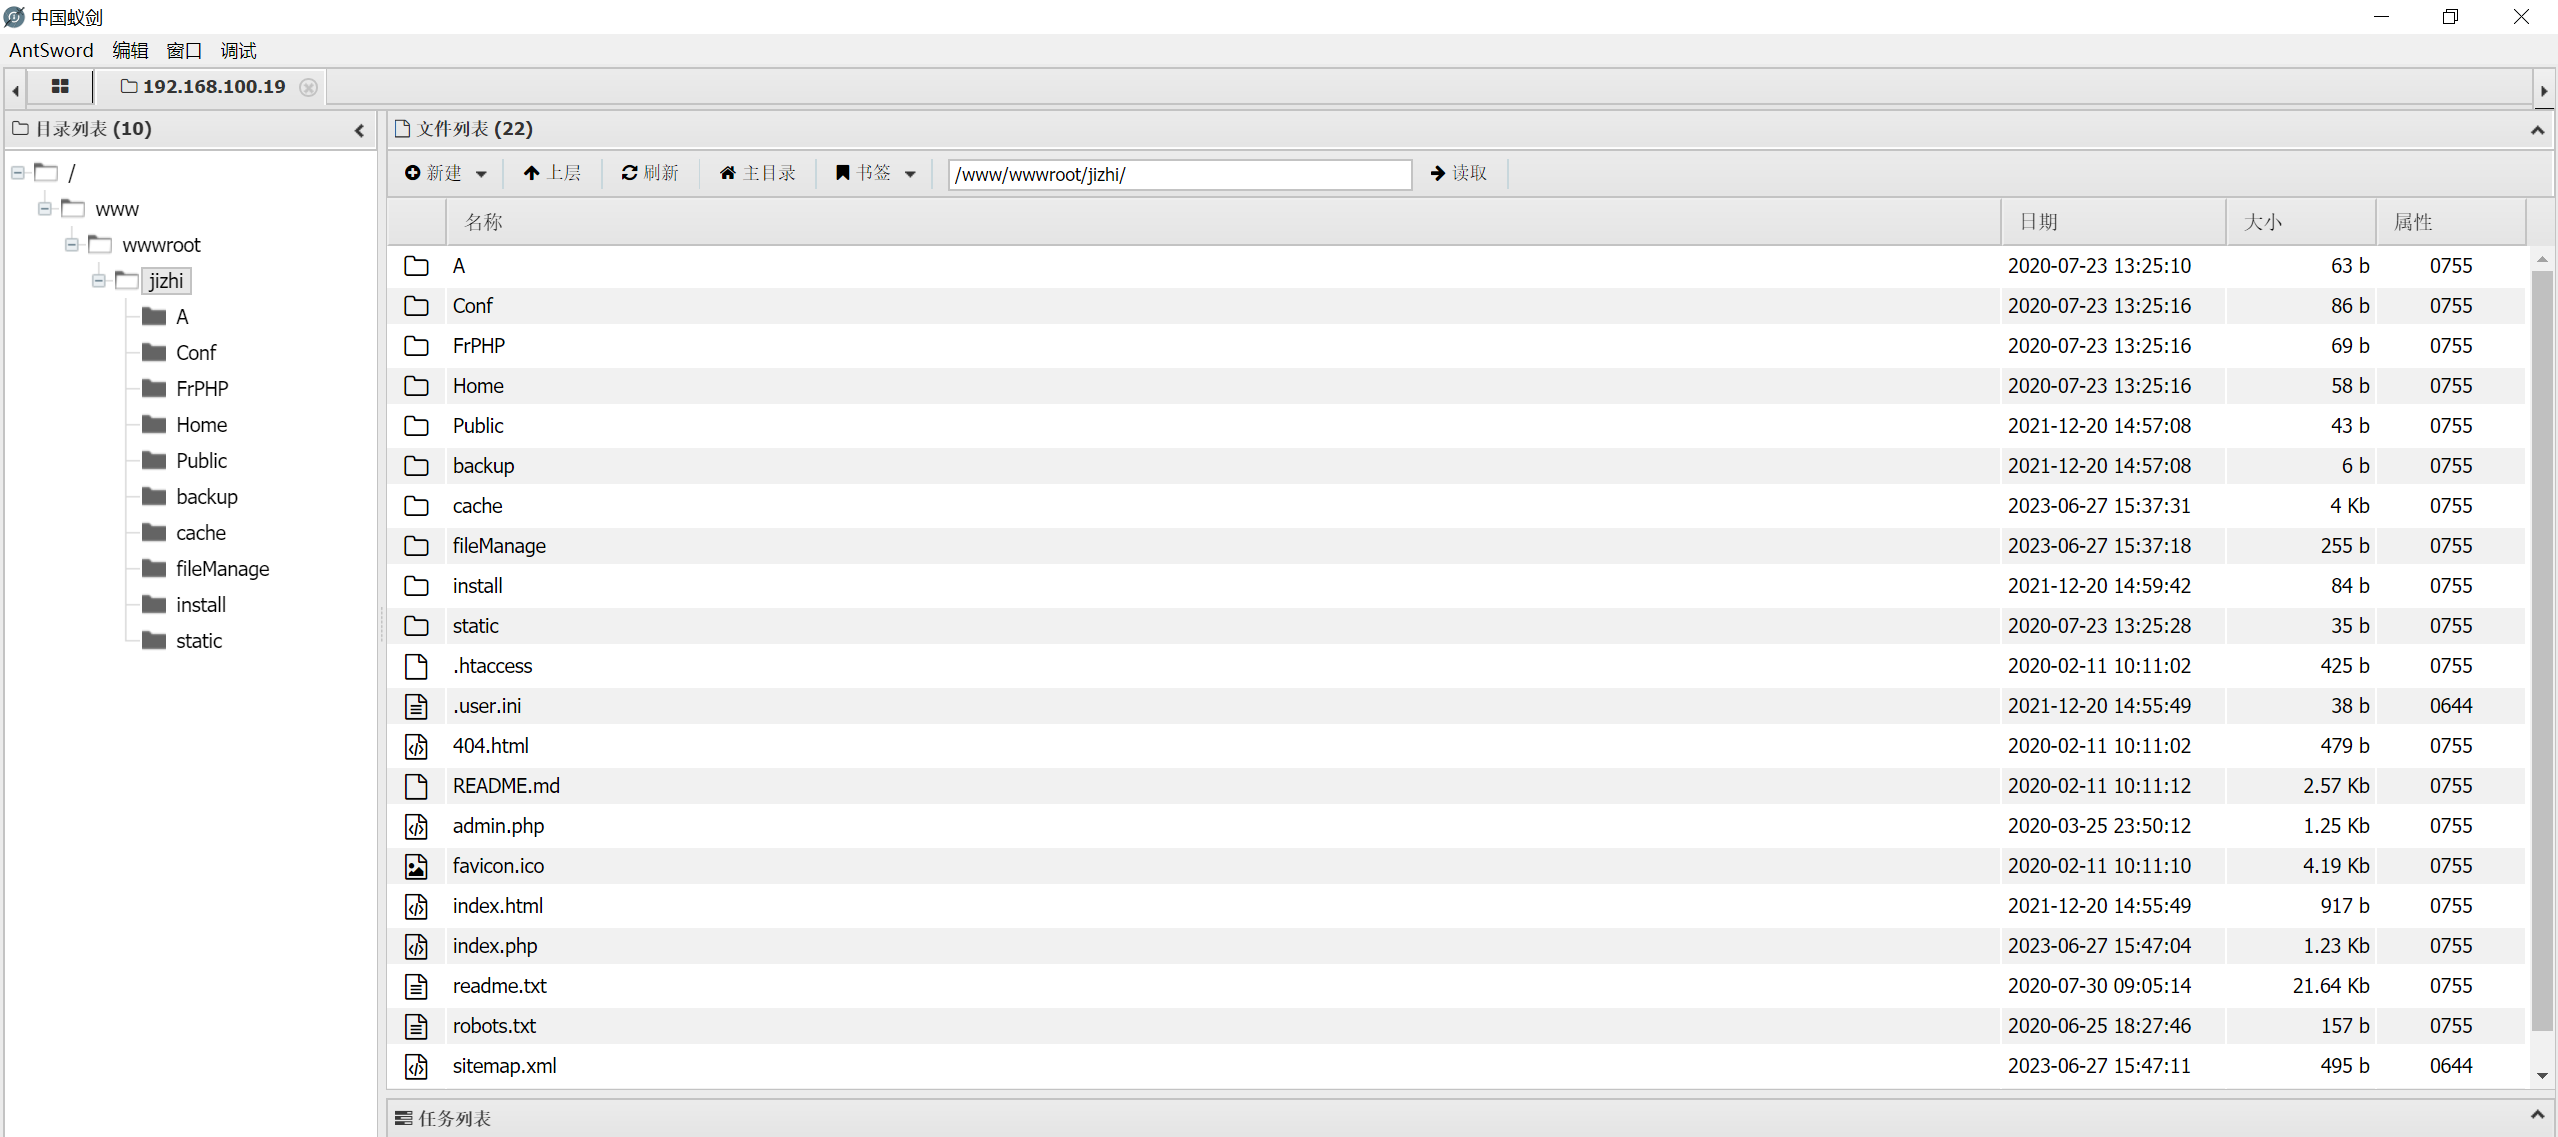Click Conf folder icon in file list
The height and width of the screenshot is (1137, 2558).
coord(416,306)
